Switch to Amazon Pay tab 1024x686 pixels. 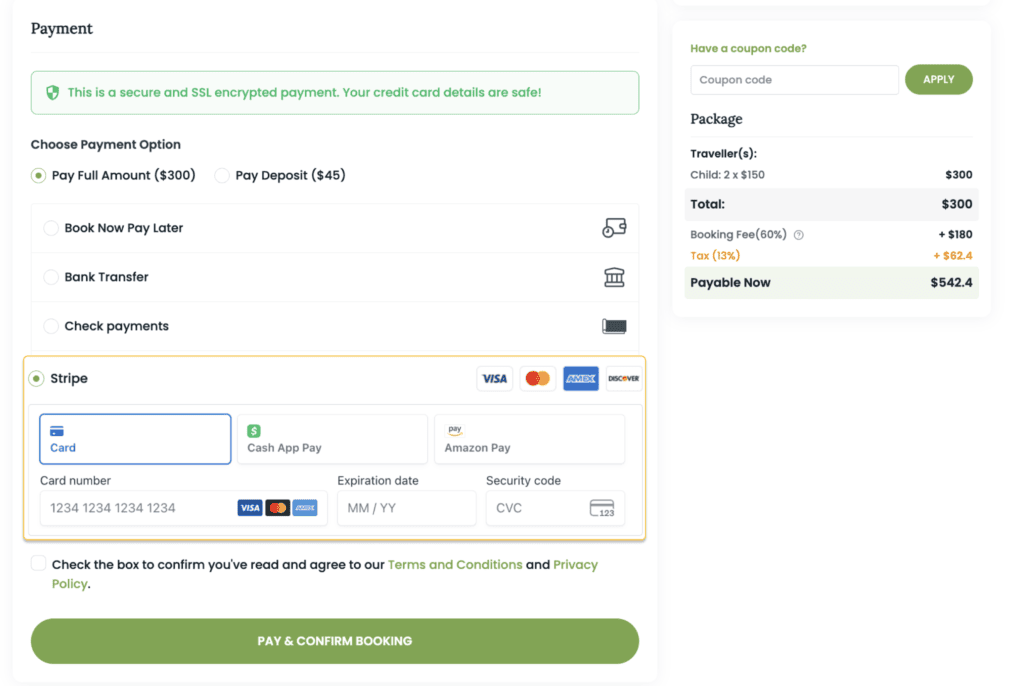[x=529, y=439]
